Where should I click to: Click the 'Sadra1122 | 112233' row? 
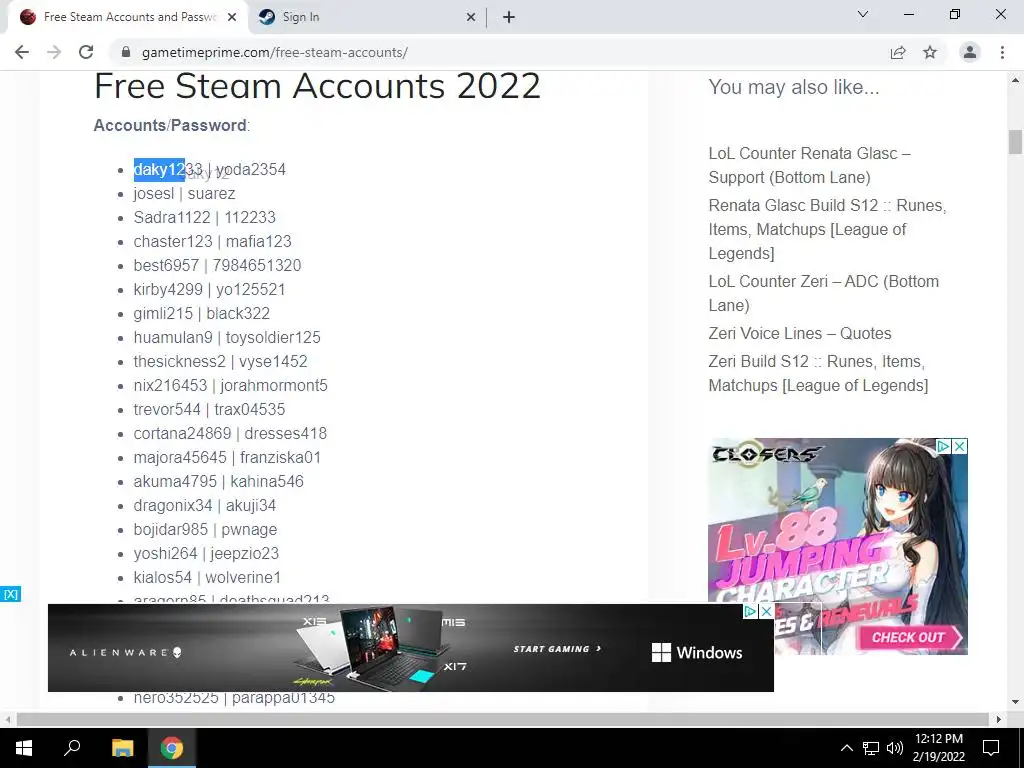(x=204, y=217)
